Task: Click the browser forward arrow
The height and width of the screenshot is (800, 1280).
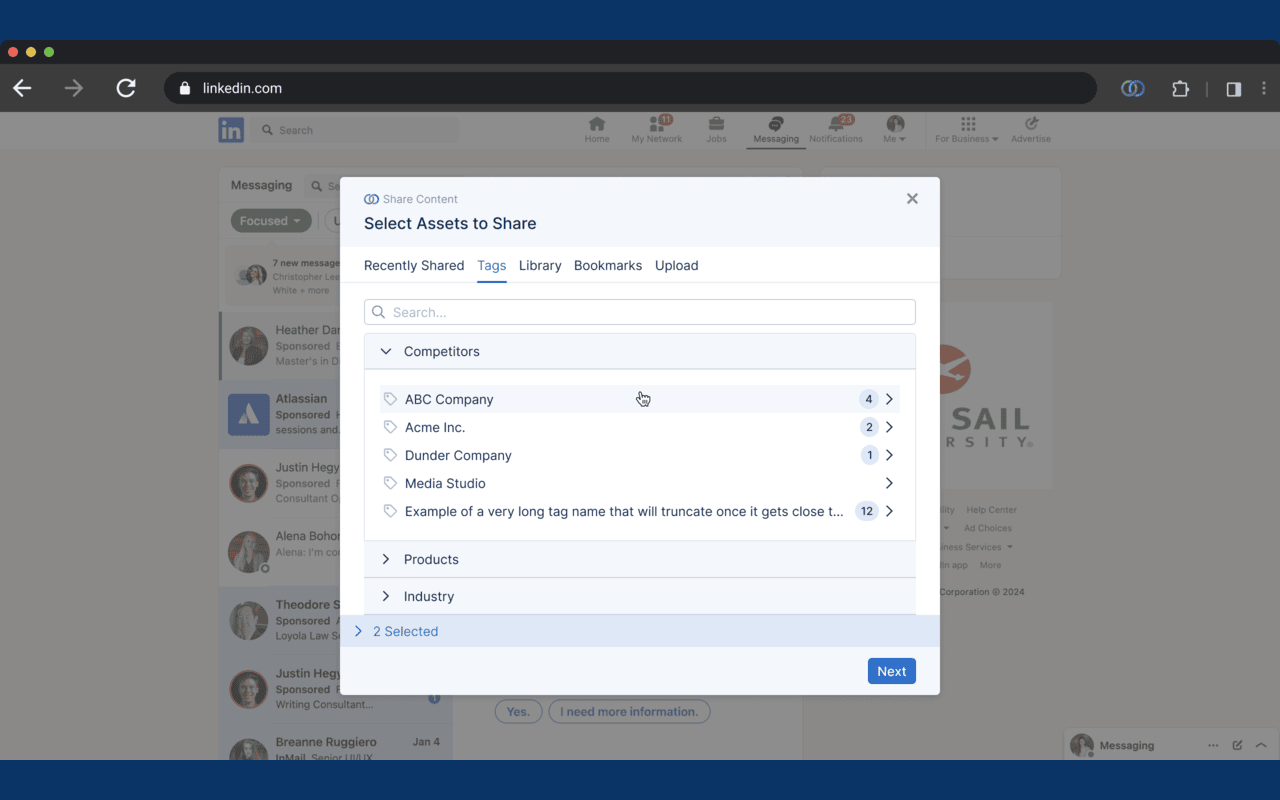Action: coord(74,88)
